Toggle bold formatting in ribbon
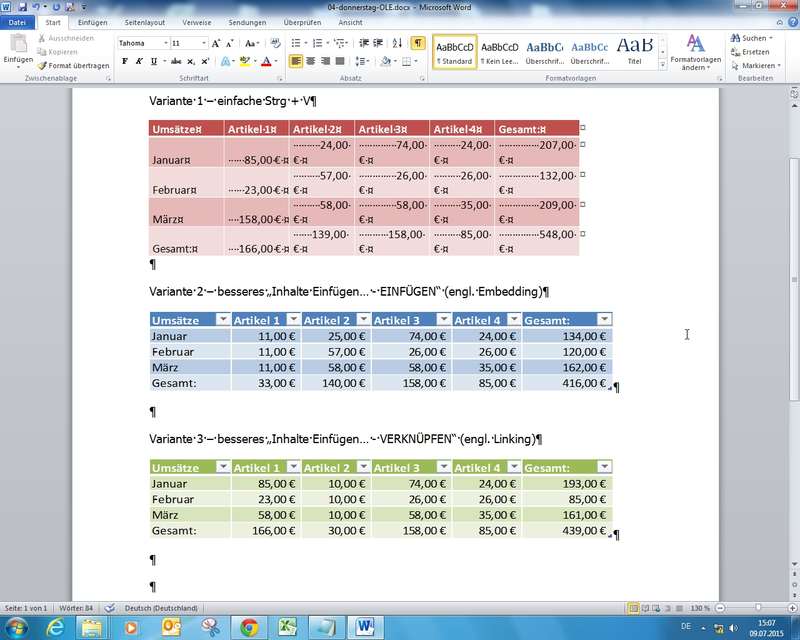800x640 pixels. click(125, 61)
